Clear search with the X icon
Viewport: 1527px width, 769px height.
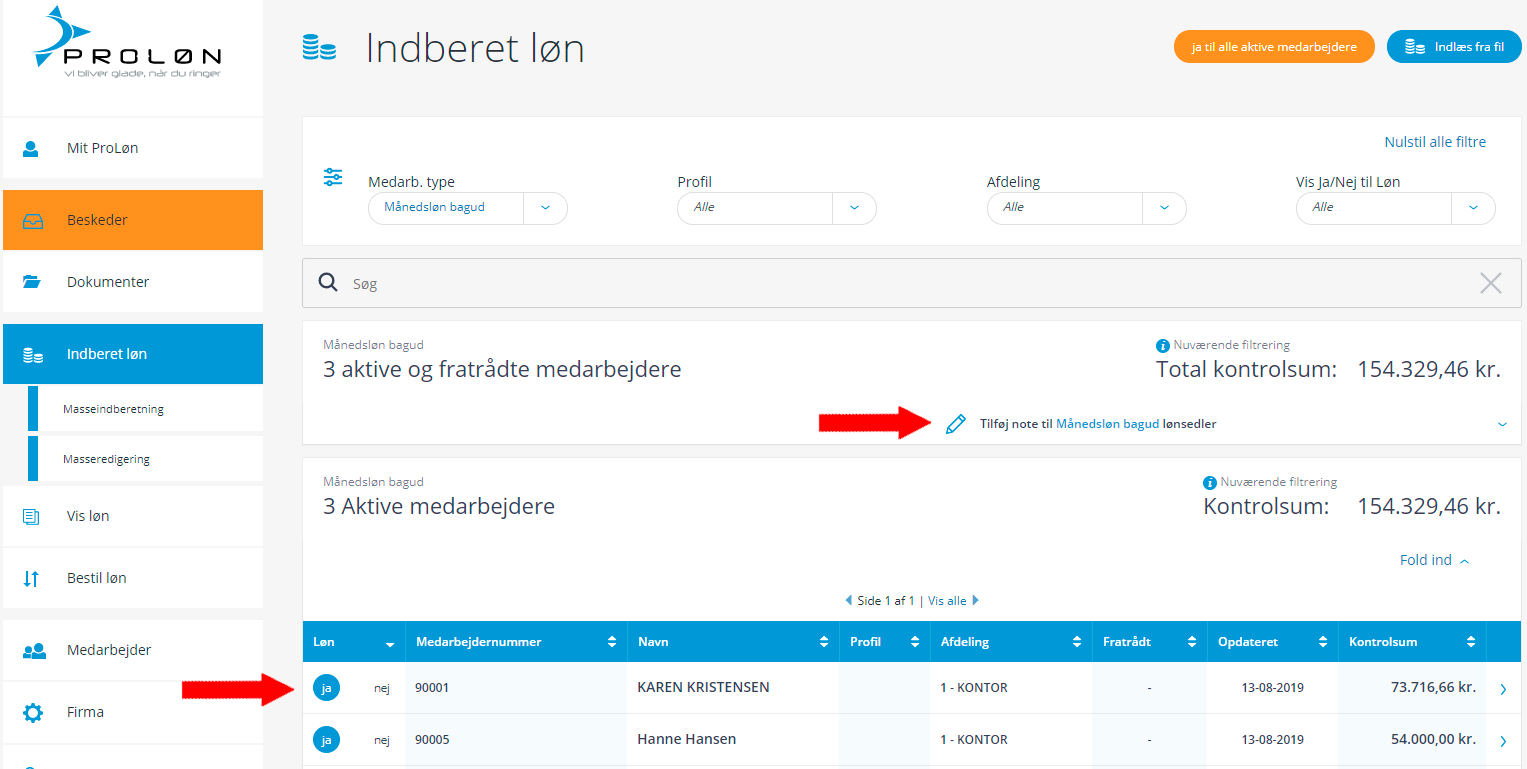coord(1490,283)
